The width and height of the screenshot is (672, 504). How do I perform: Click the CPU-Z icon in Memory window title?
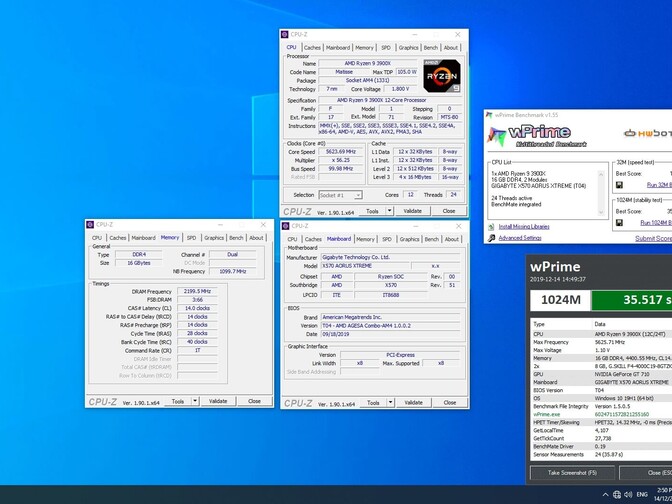click(x=90, y=225)
